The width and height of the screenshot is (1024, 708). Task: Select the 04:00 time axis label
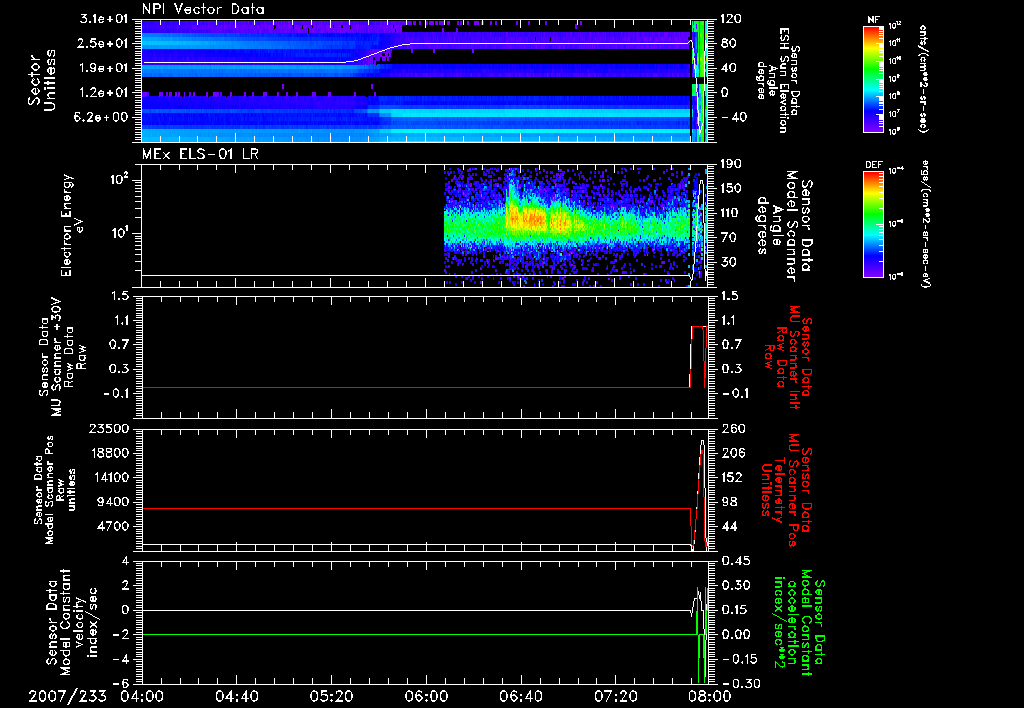142,695
